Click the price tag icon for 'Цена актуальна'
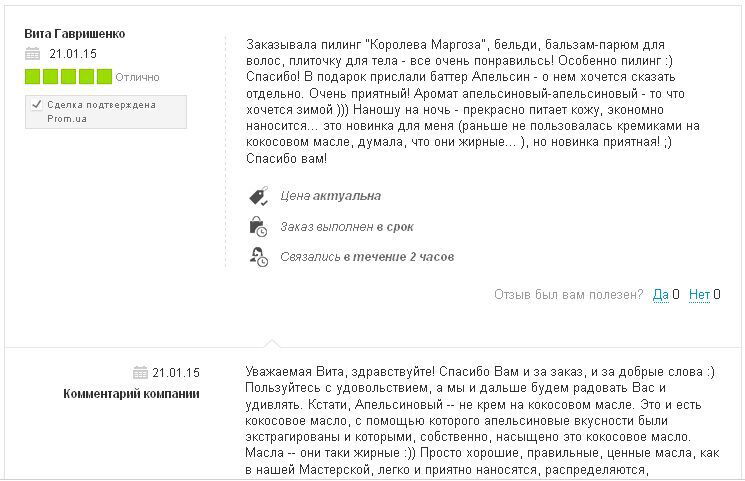 click(x=258, y=196)
